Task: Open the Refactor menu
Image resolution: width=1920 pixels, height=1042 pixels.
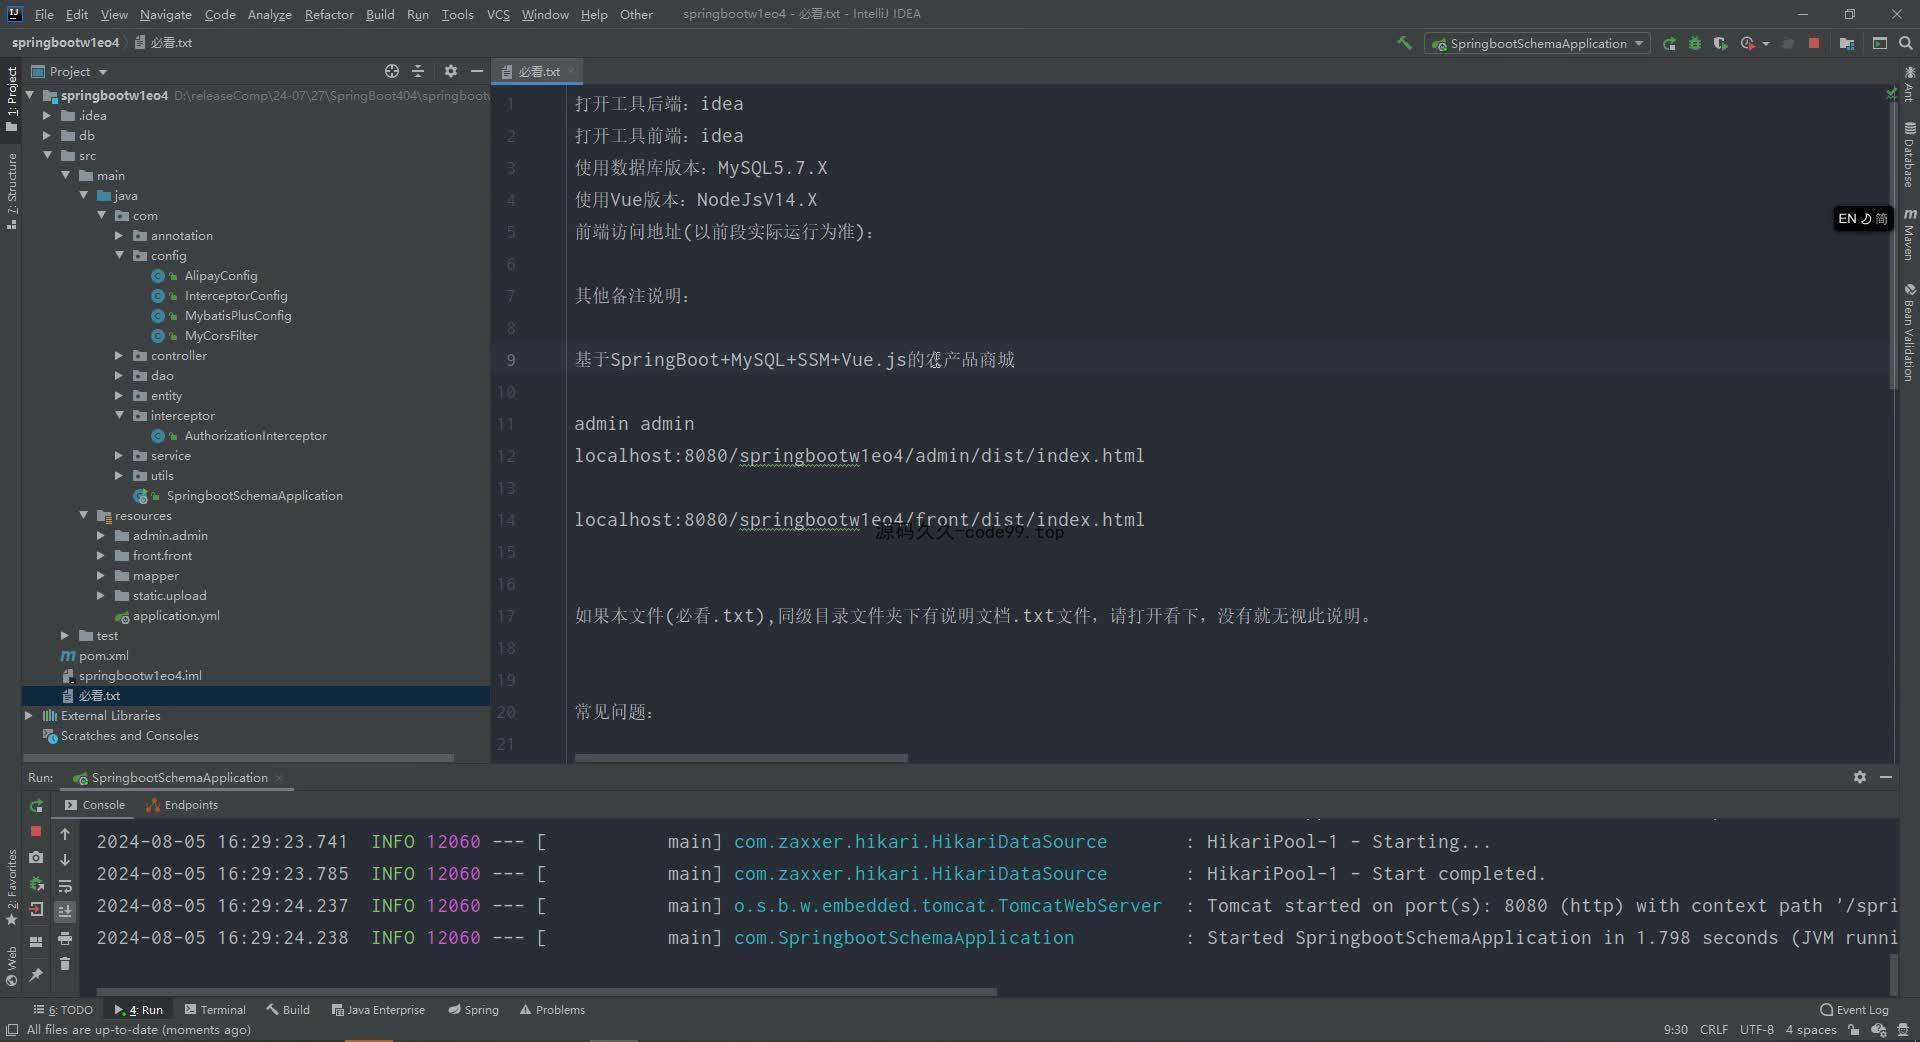Action: [329, 14]
